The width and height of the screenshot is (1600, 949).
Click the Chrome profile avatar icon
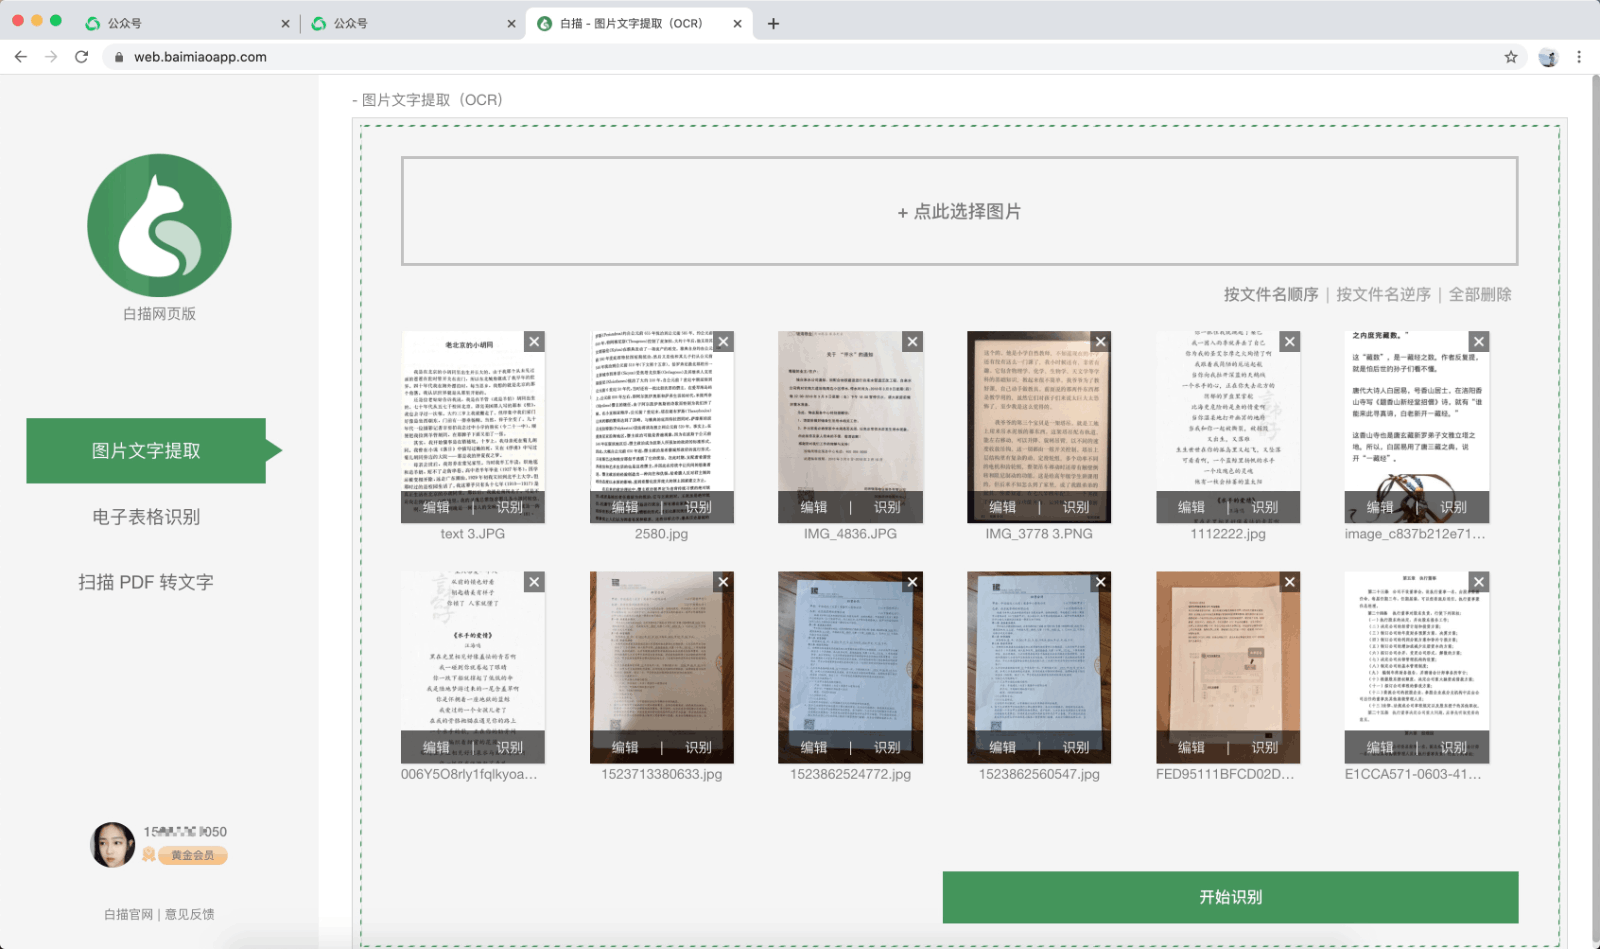pos(1549,57)
